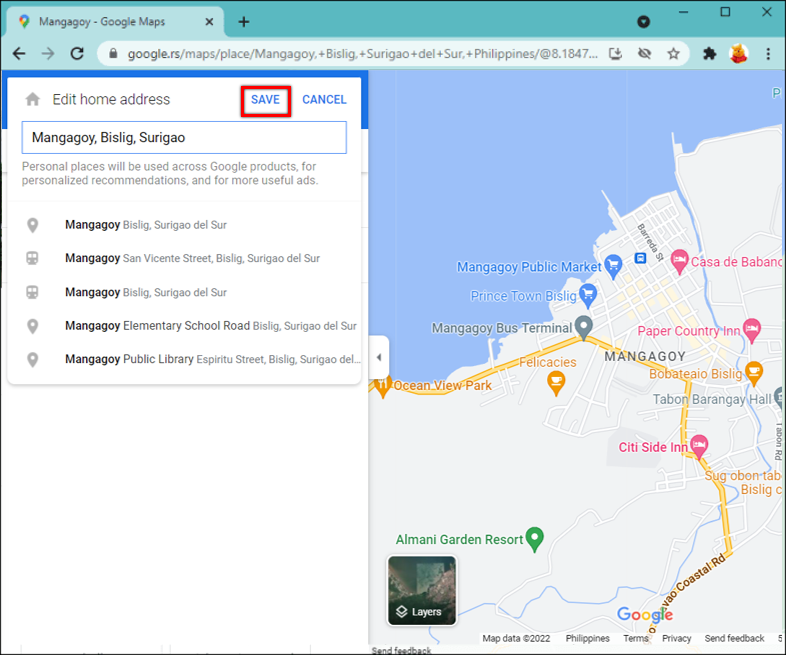The image size is (786, 655).
Task: Choose suggestion Mangagoy Elementary School Road
Action: (184, 326)
